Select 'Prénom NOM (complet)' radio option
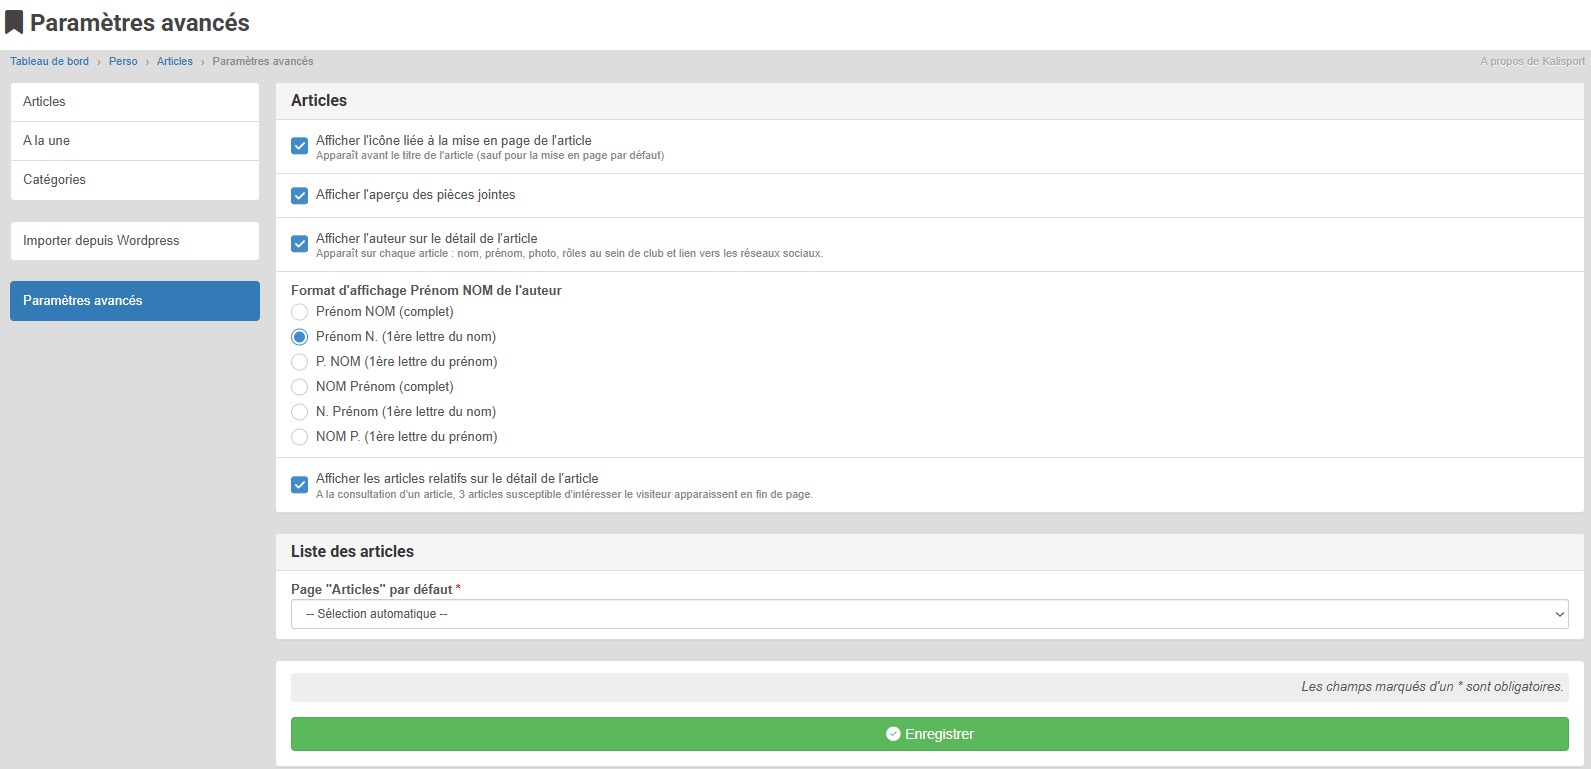The image size is (1591, 769). click(x=299, y=312)
